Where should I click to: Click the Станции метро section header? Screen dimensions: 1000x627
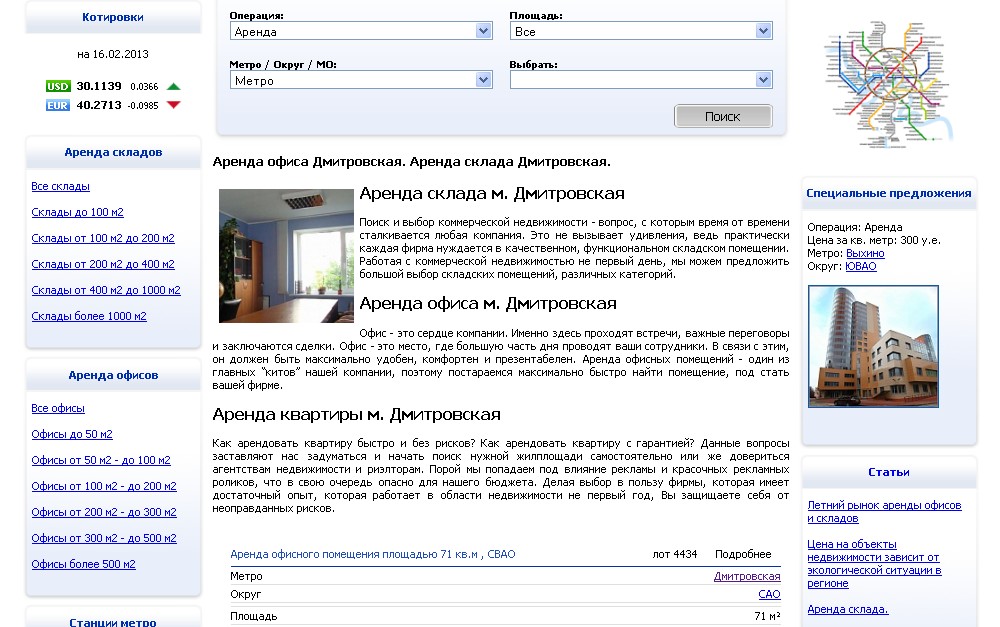click(113, 621)
